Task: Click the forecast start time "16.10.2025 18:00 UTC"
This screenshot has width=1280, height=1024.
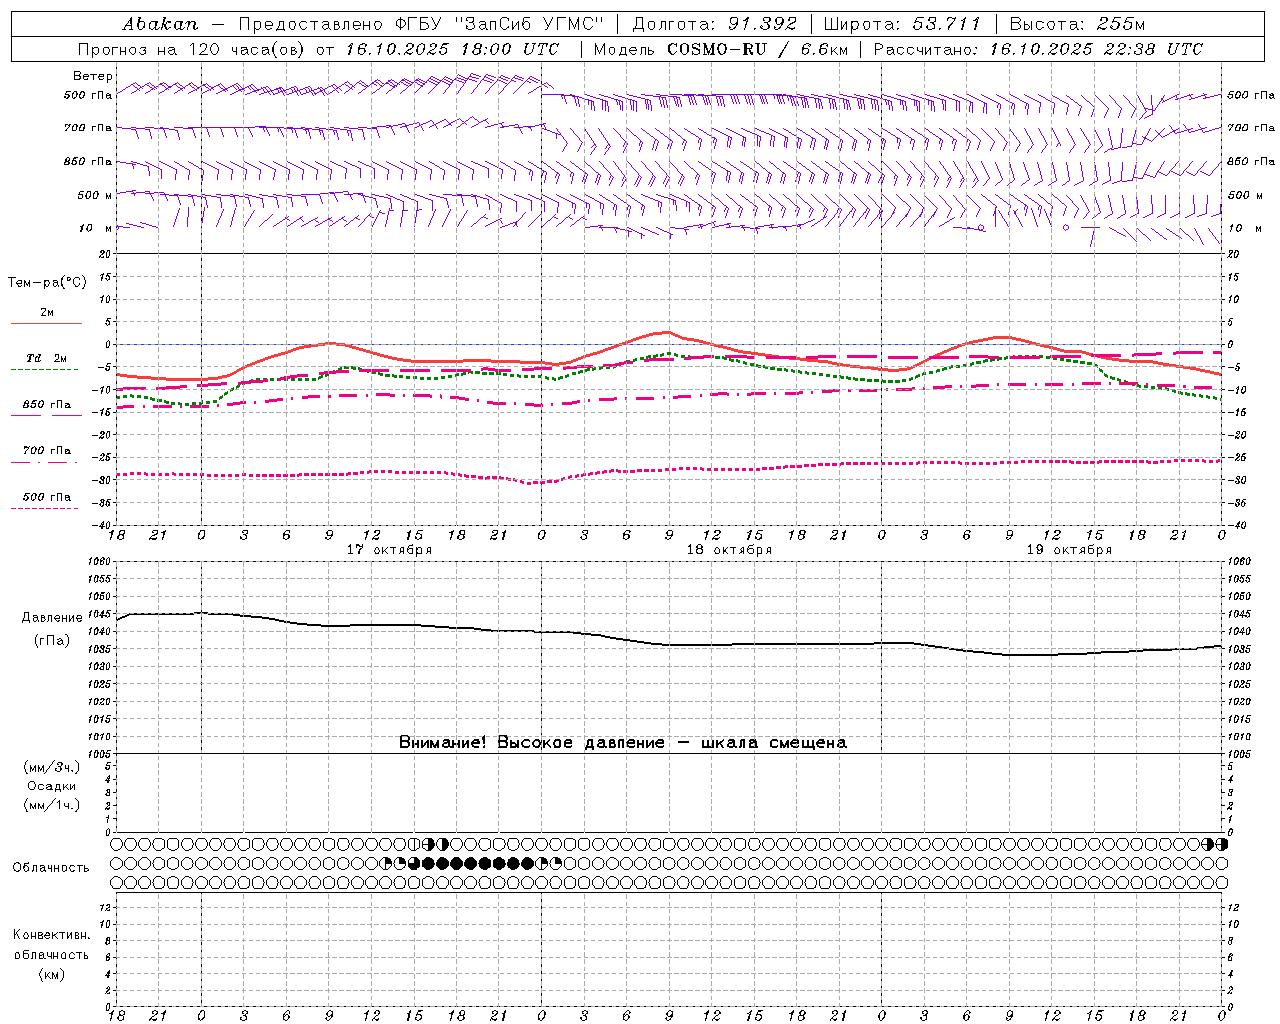Action: pyautogui.click(x=452, y=49)
